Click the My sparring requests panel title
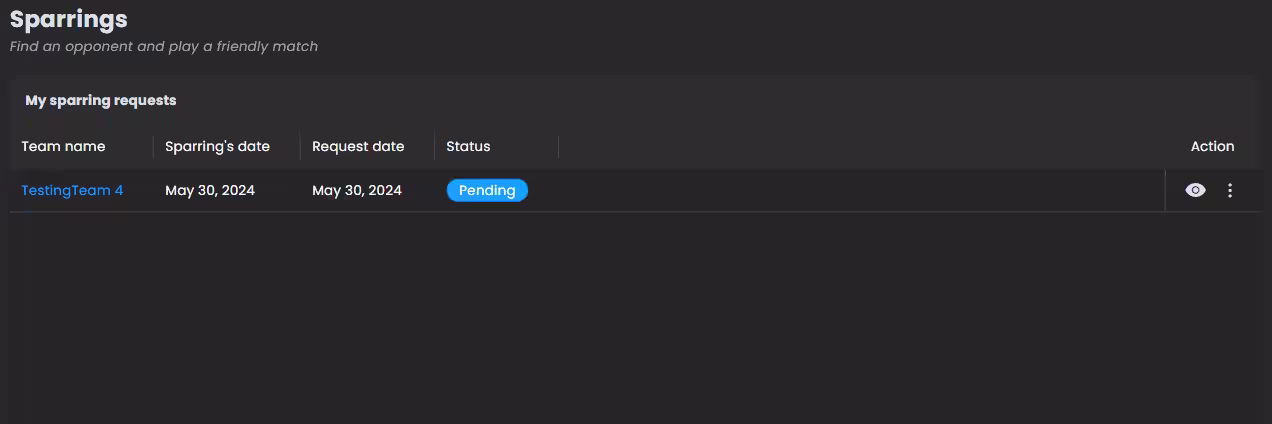Image resolution: width=1272 pixels, height=424 pixels. [101, 100]
